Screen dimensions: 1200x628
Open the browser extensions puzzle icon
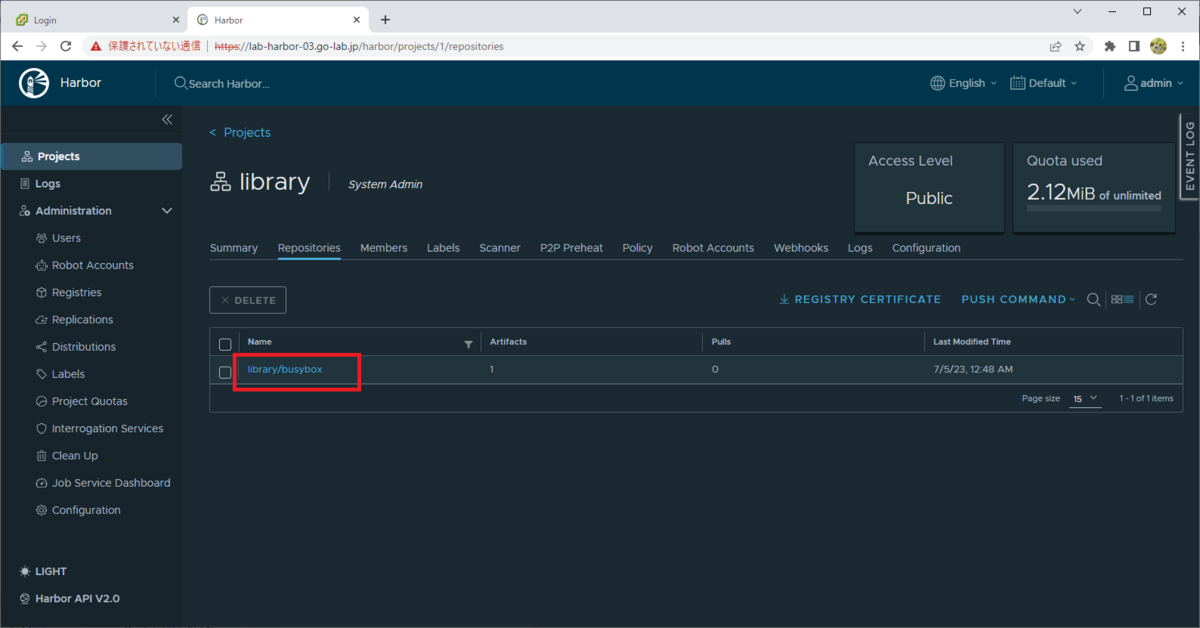pyautogui.click(x=1110, y=46)
